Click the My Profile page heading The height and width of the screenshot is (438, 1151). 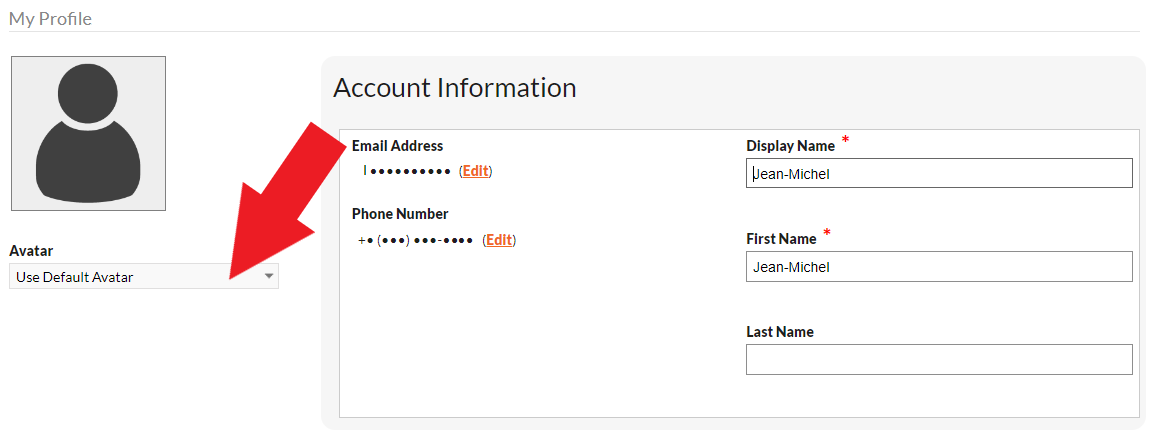[50, 18]
